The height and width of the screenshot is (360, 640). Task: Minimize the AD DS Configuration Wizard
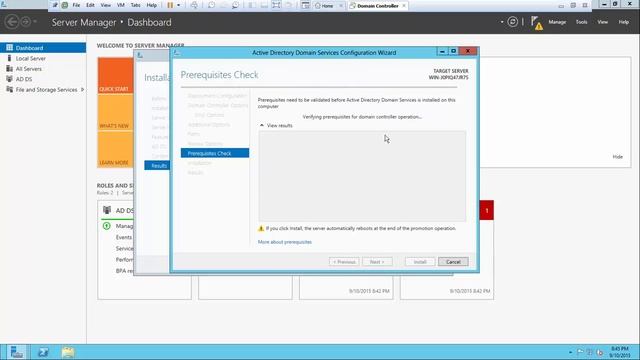[442, 51]
